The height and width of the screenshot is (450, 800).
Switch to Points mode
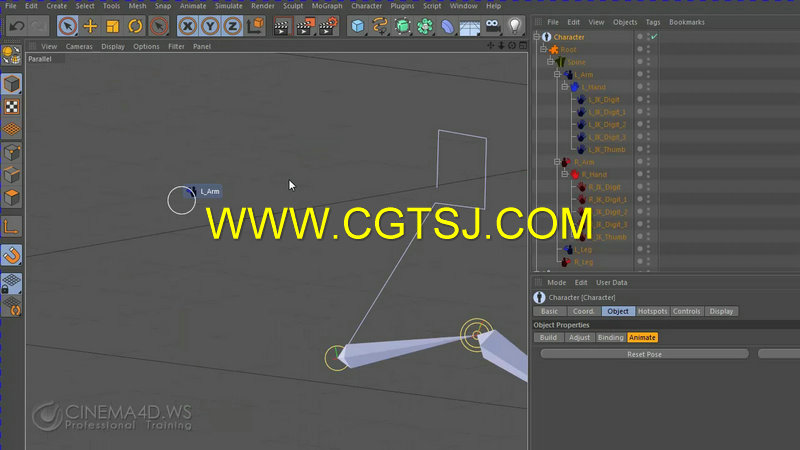[x=11, y=152]
